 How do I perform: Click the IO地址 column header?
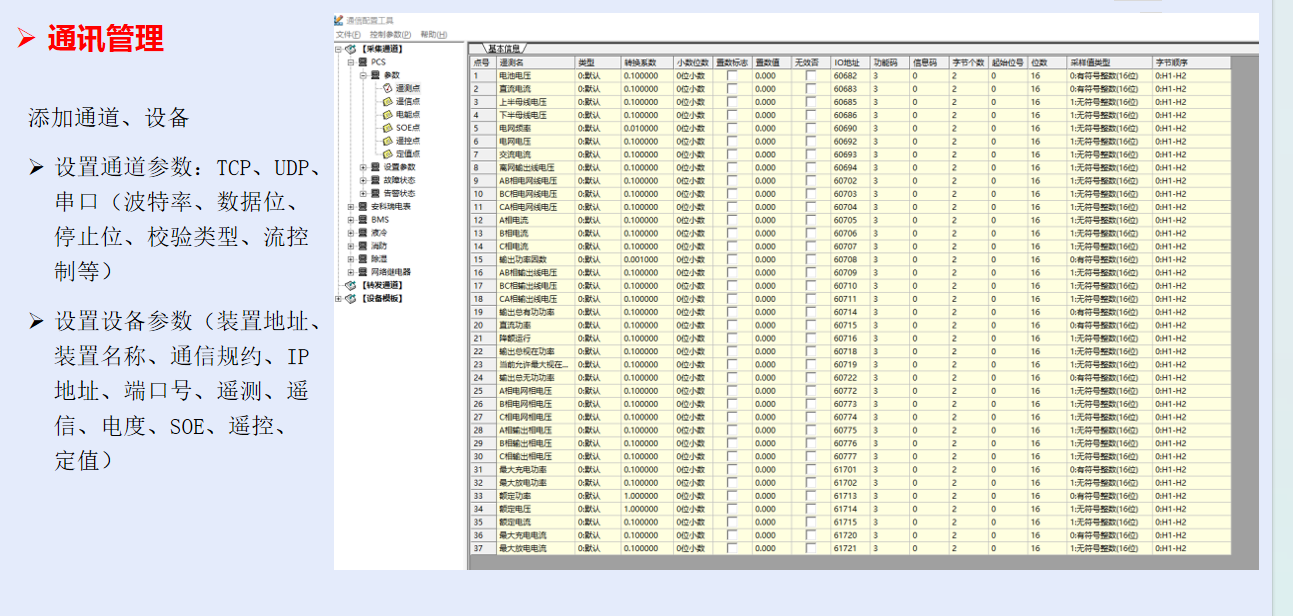coord(850,62)
